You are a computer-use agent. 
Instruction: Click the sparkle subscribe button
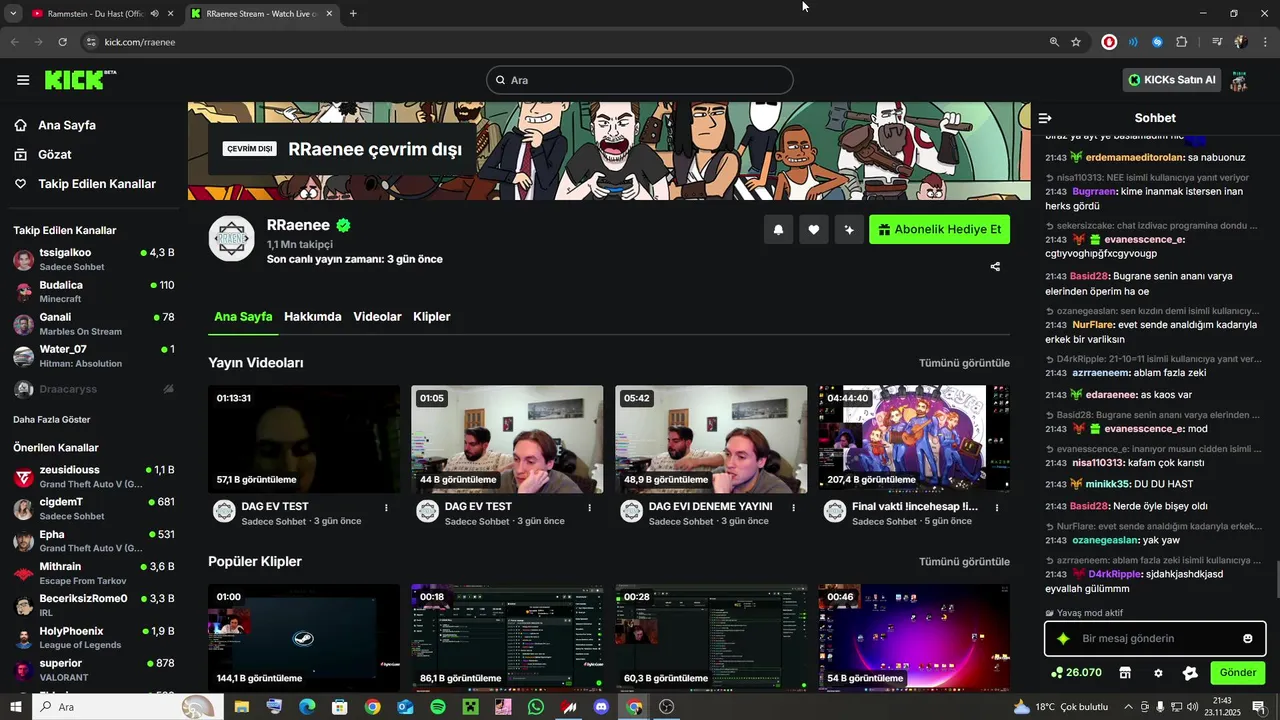[x=849, y=230]
